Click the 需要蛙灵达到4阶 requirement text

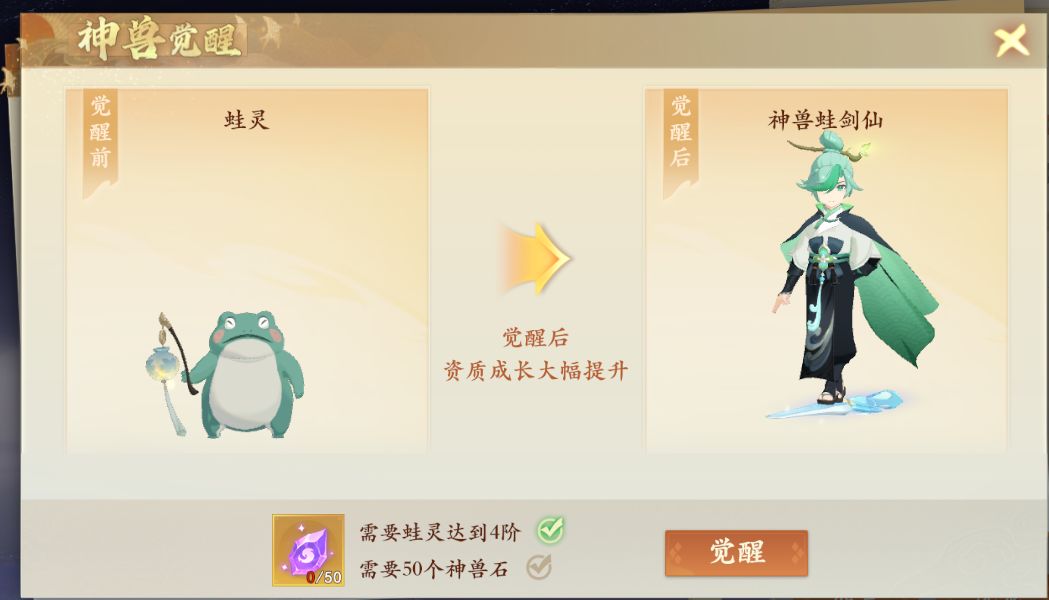440,532
